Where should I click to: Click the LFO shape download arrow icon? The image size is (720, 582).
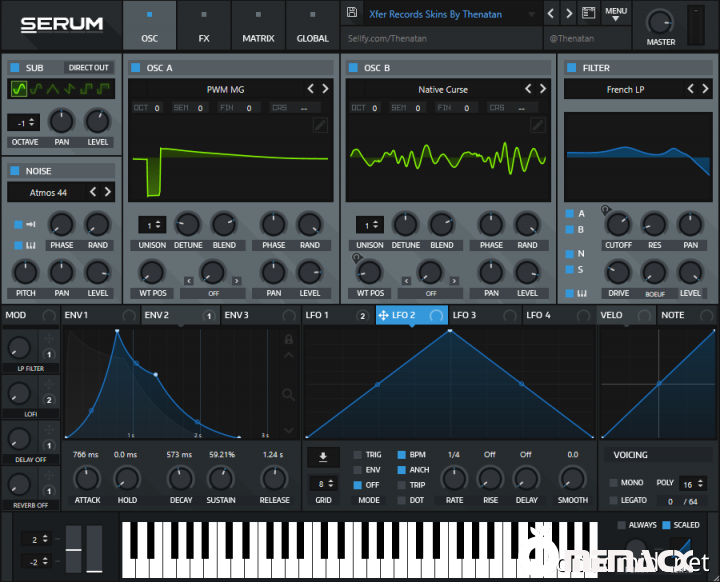323,457
